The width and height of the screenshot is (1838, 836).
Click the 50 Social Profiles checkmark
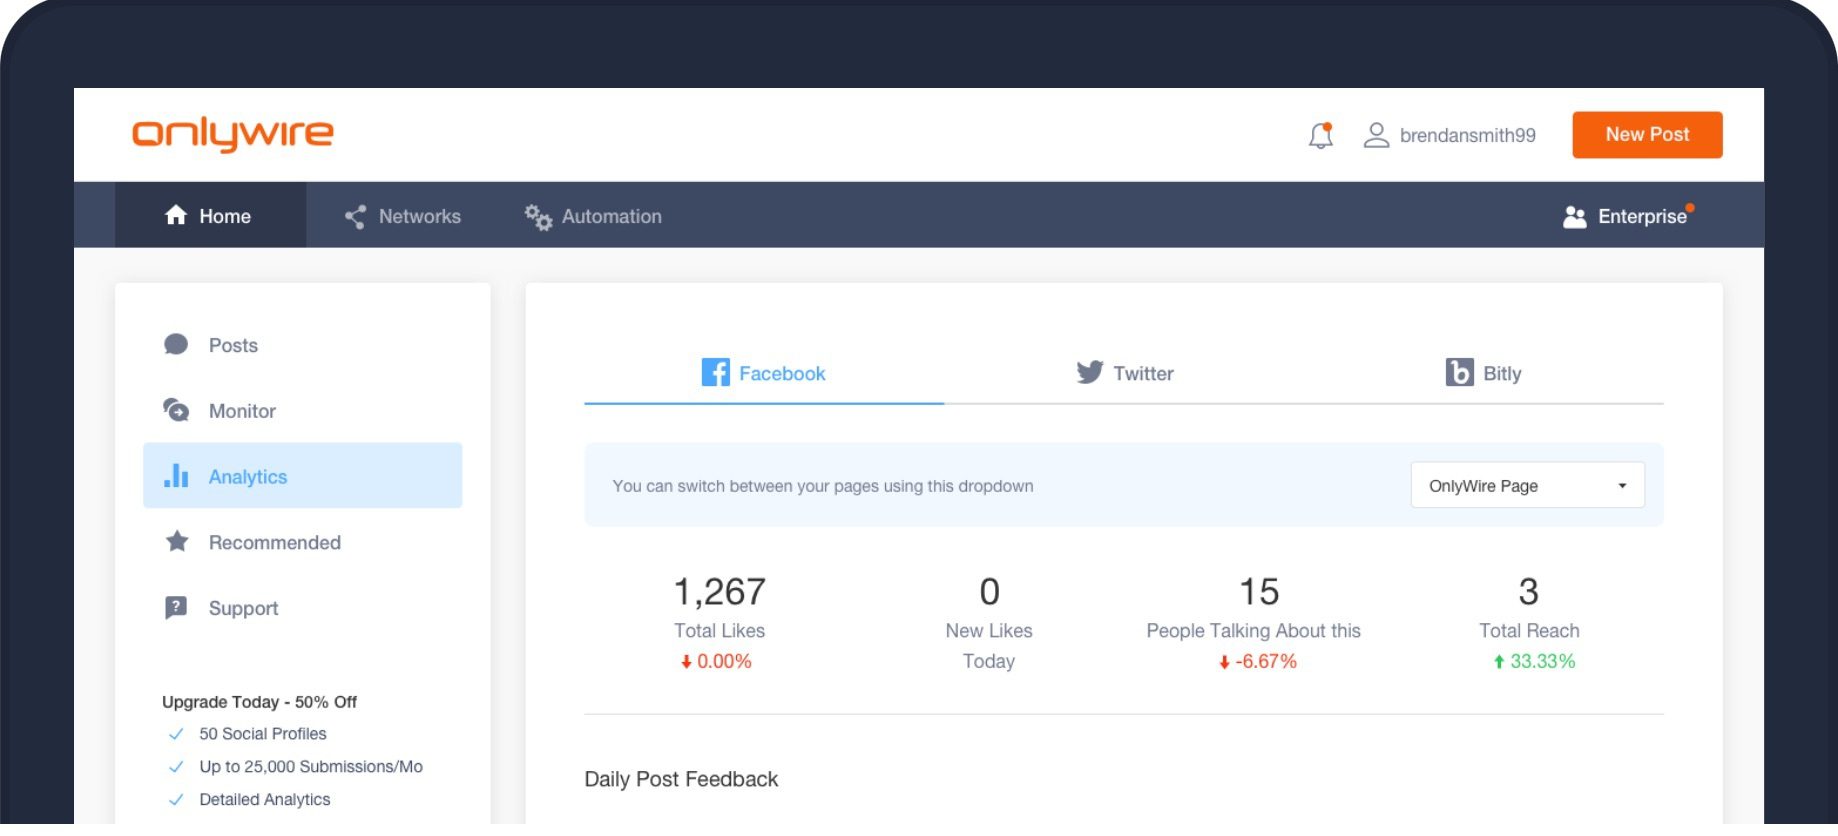pyautogui.click(x=176, y=734)
